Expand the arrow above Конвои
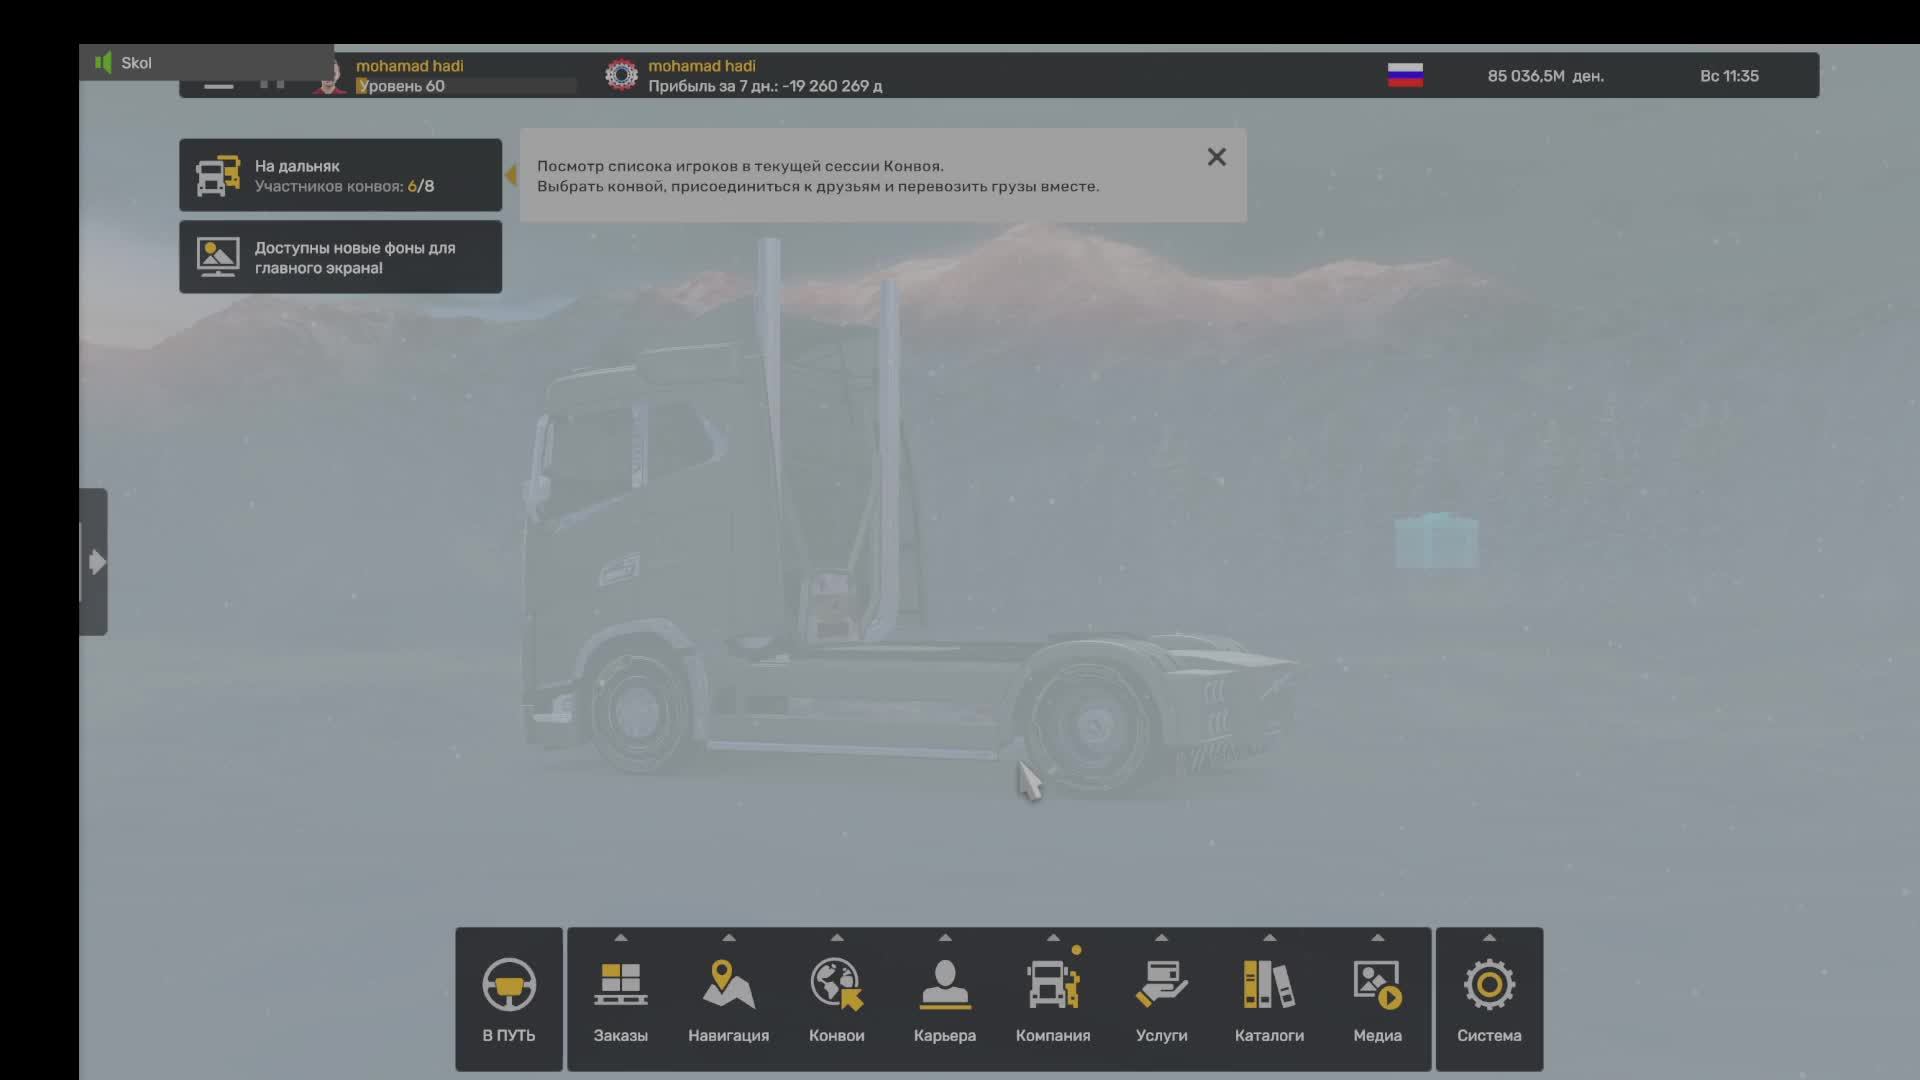This screenshot has height=1080, width=1920. click(x=836, y=938)
